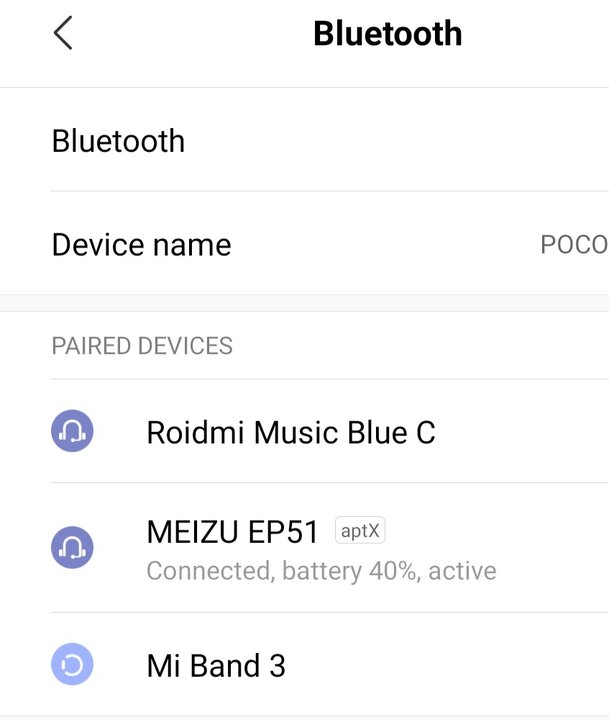Open the MEIZU EP51 paired device entry
Screen dimensions: 609x720
click(304, 547)
